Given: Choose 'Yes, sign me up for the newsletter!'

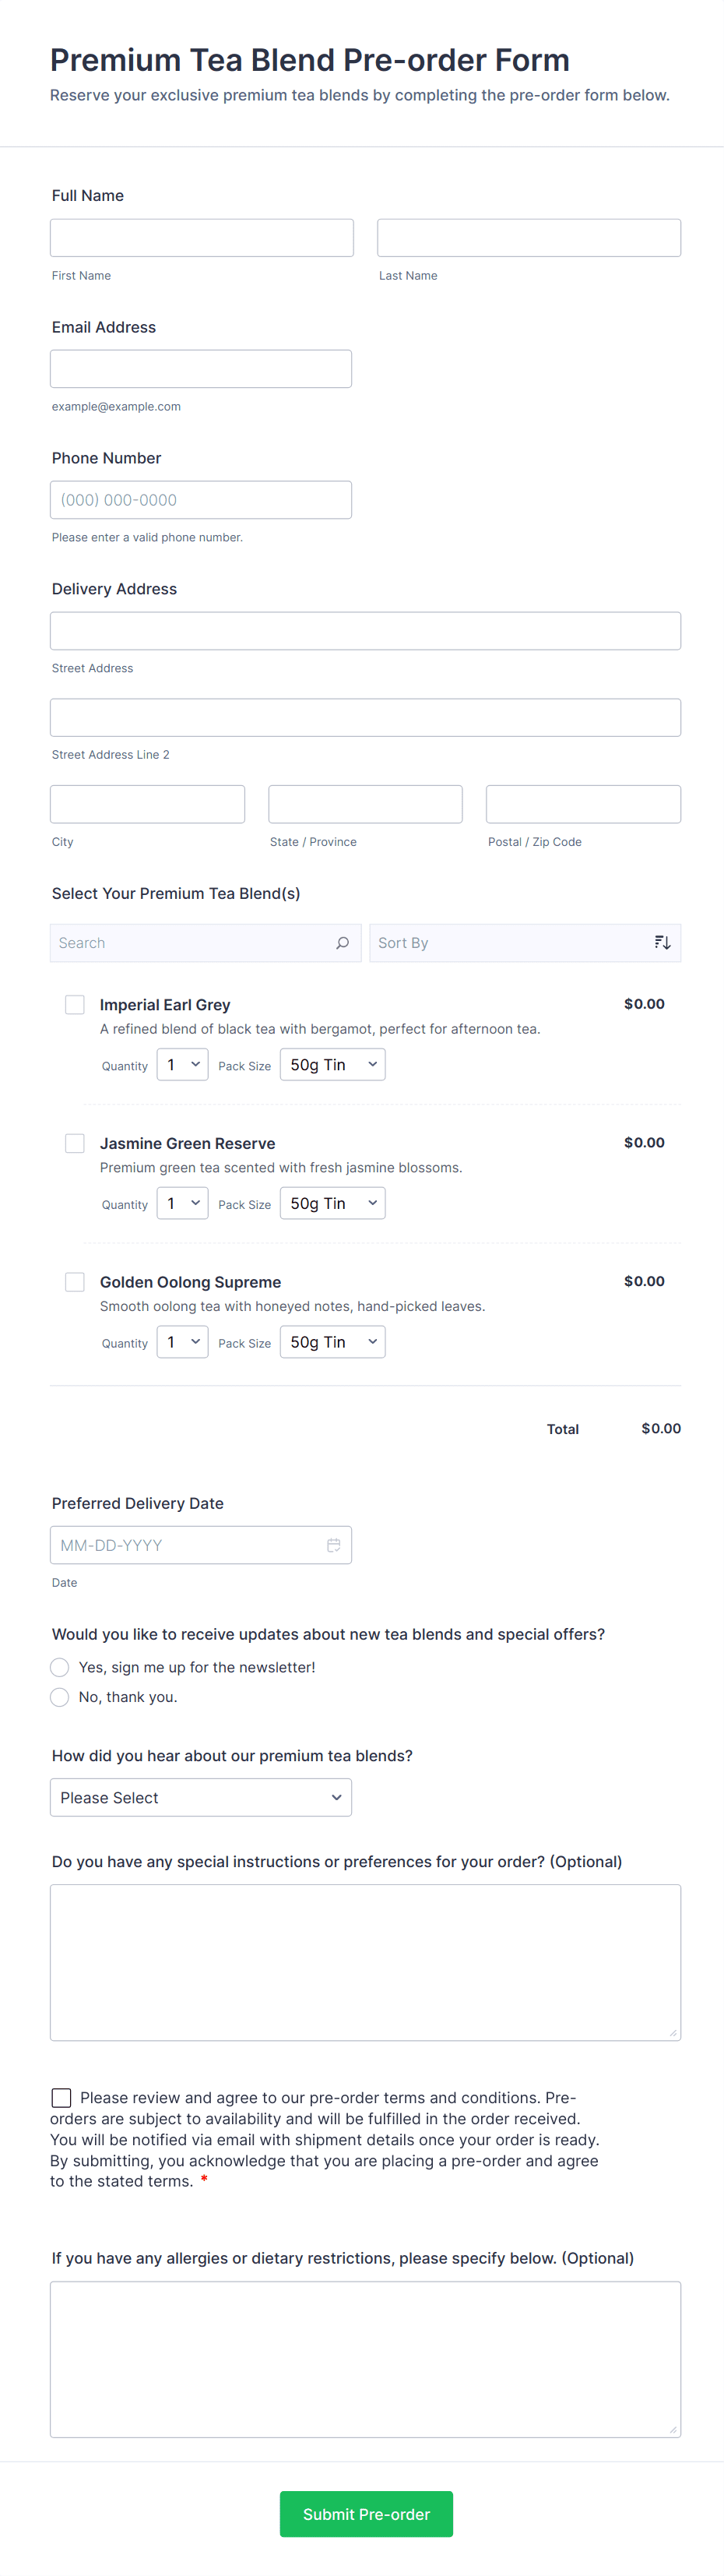Looking at the screenshot, I should coord(60,1667).
